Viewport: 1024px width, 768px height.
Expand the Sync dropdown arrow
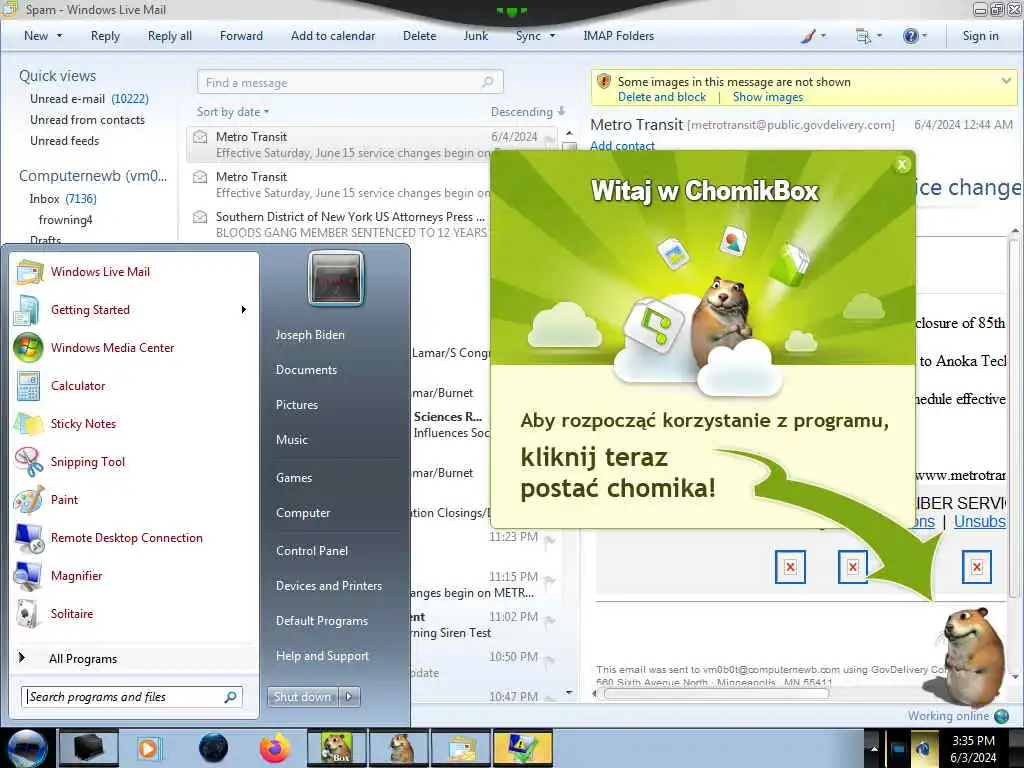[x=552, y=36]
